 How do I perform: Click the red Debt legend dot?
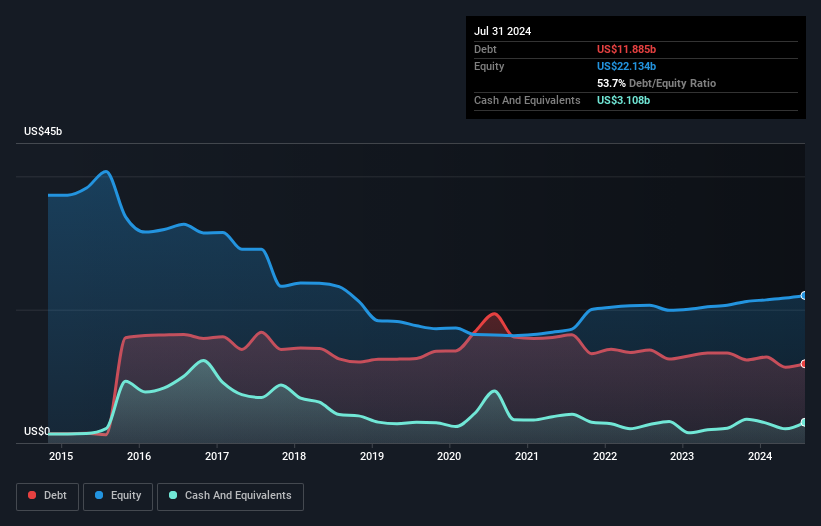click(x=32, y=495)
